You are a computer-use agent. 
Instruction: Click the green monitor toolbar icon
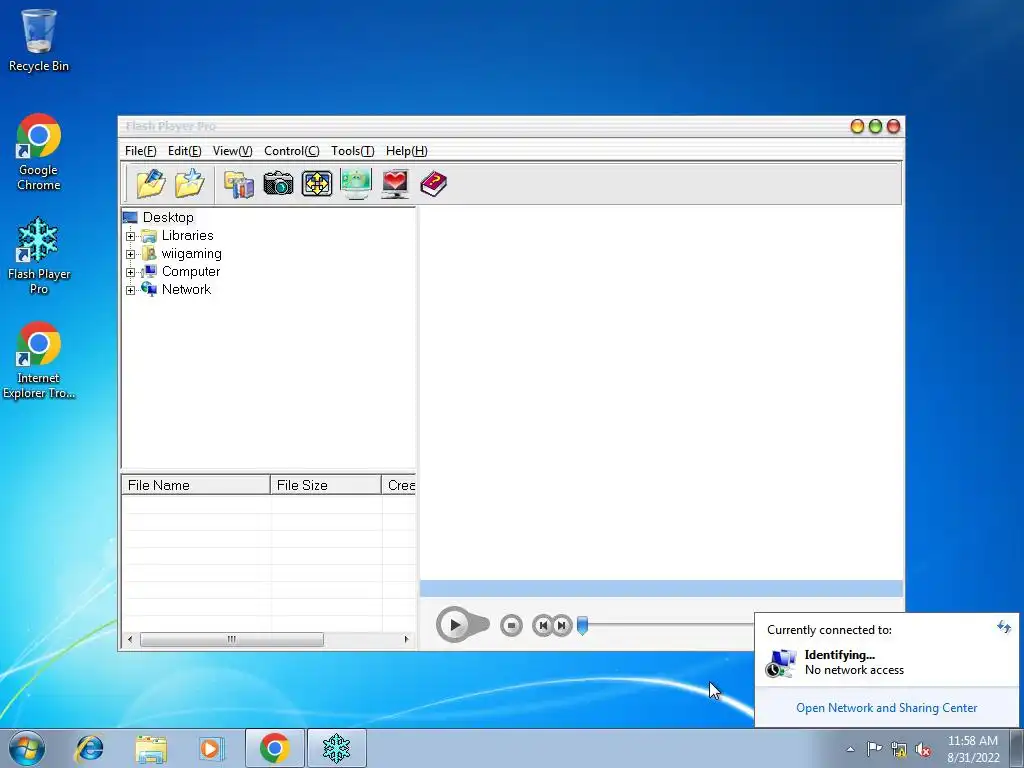coord(356,184)
